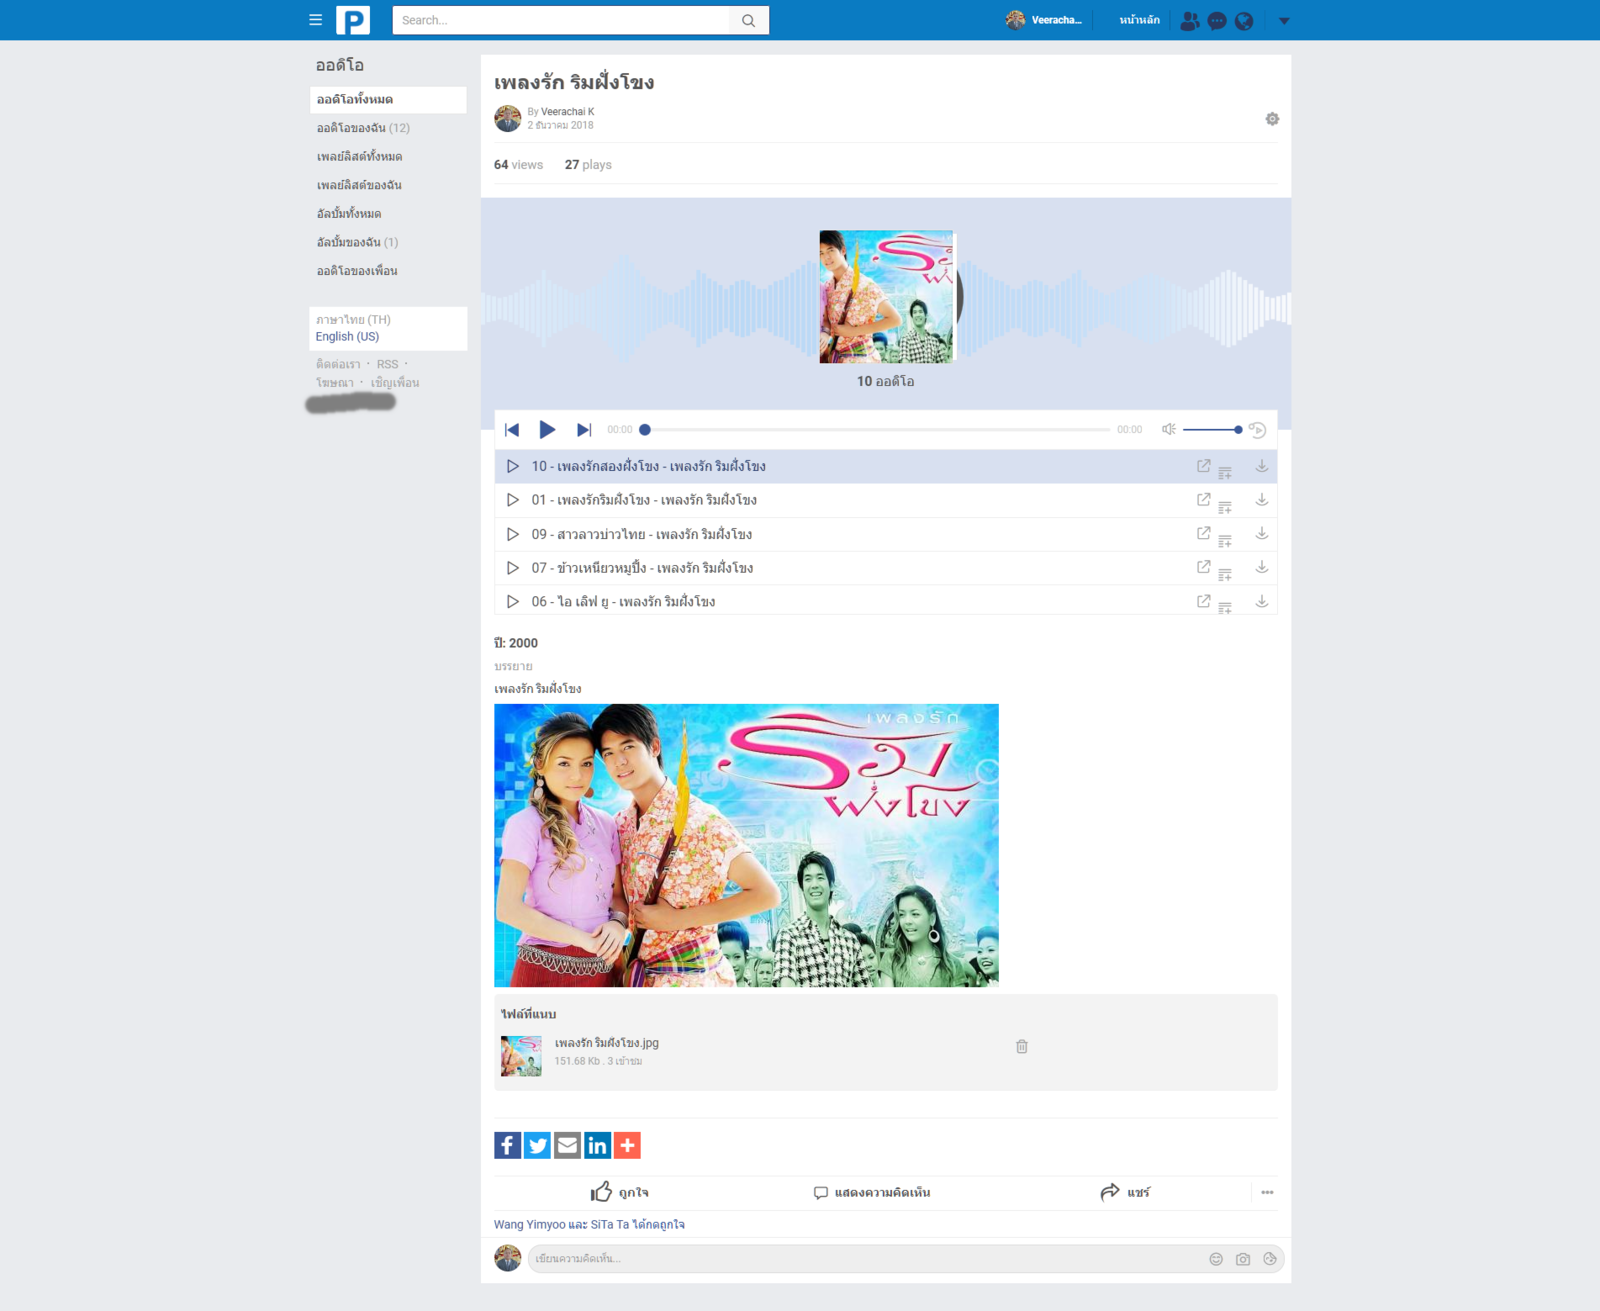Open อัลบั้มของฉัน (1) sidebar item
Viewport: 1600px width, 1311px height.
pos(357,242)
